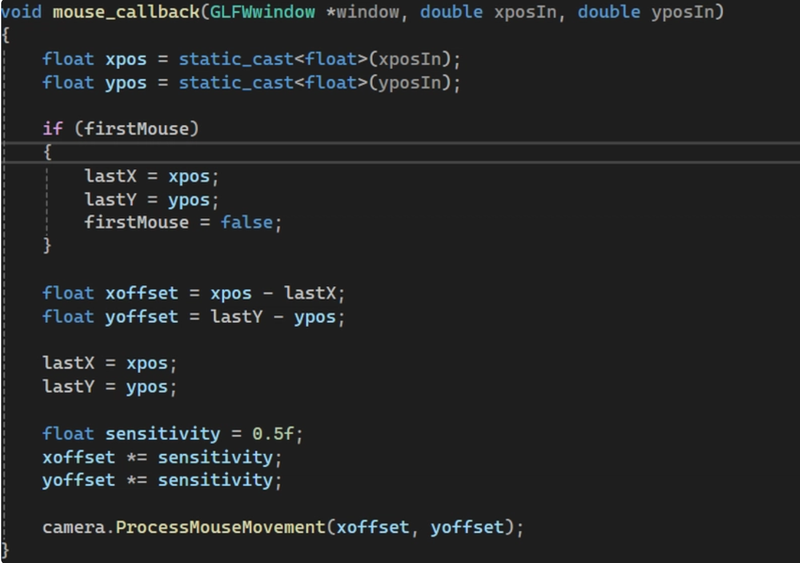
Task: Click the xoffset *= sensitivity line
Action: point(162,457)
